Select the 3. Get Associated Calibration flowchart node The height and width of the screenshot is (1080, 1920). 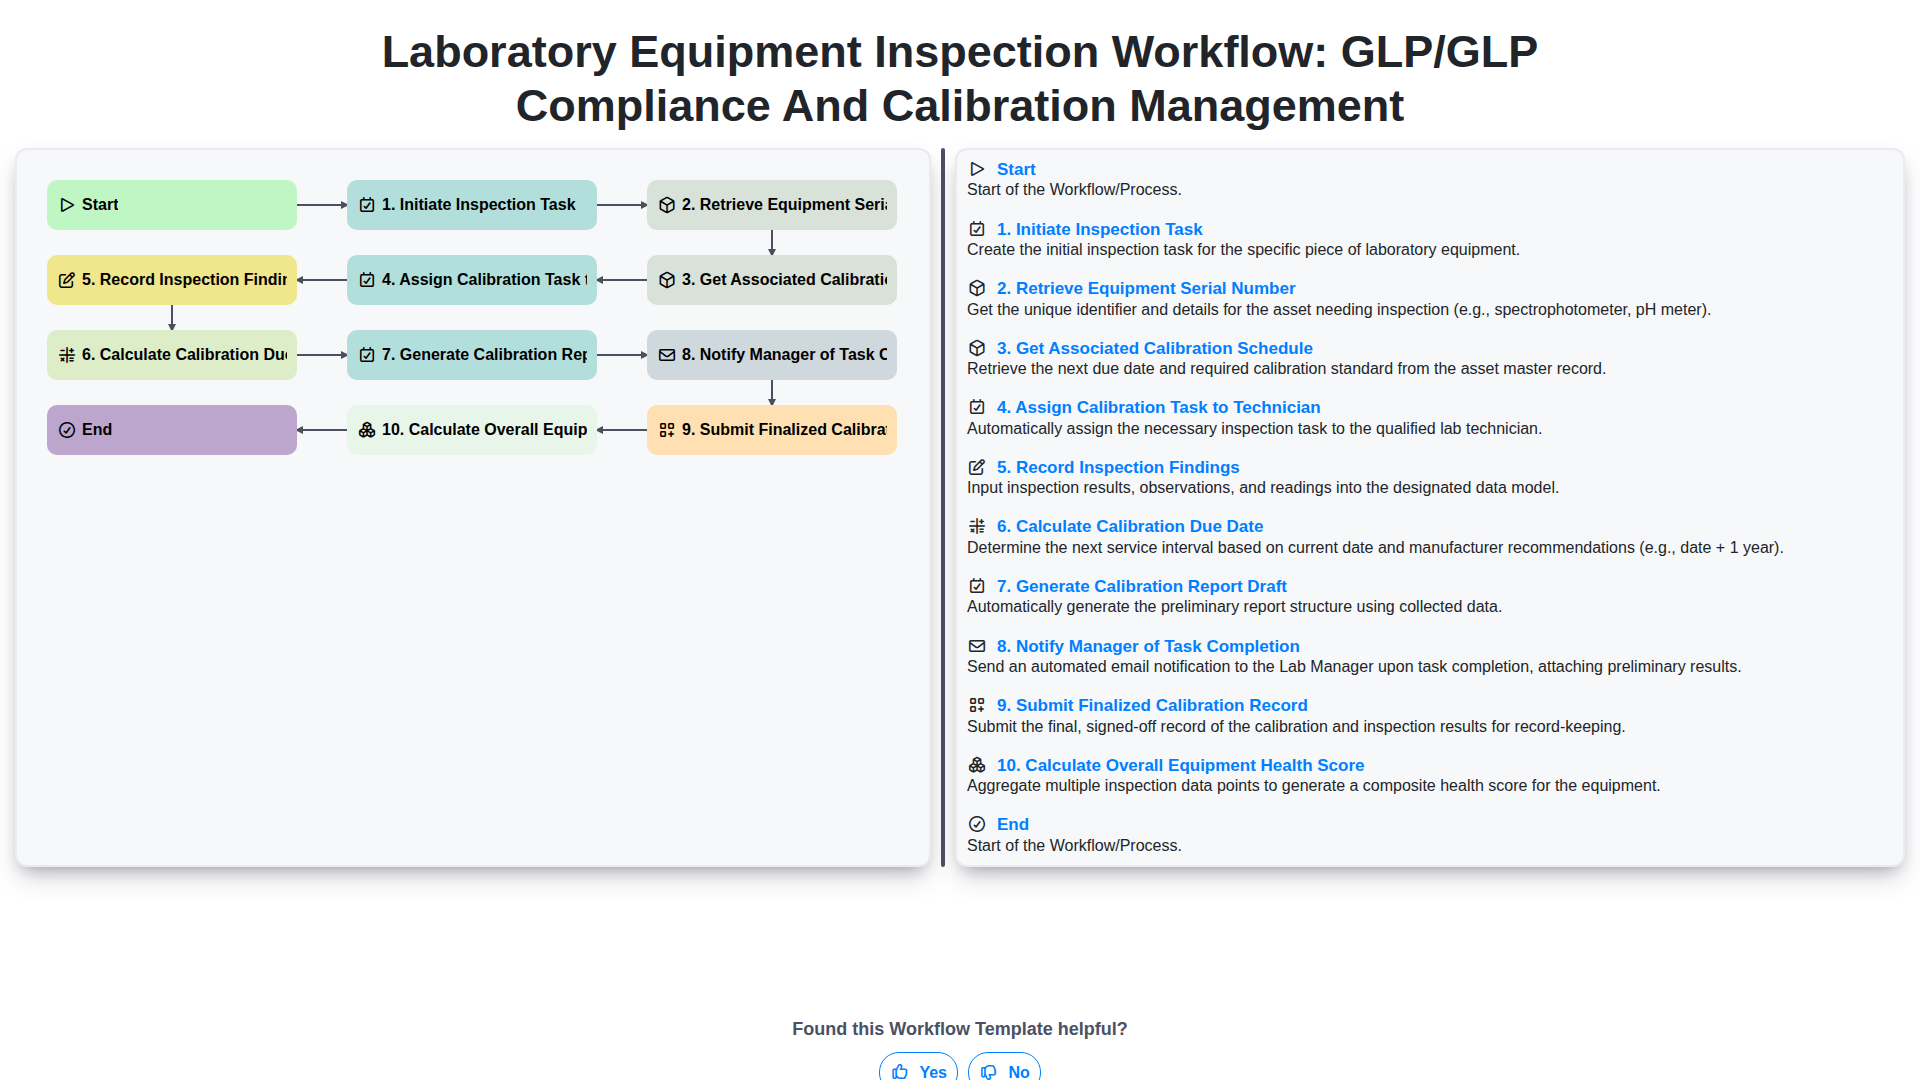(x=772, y=280)
